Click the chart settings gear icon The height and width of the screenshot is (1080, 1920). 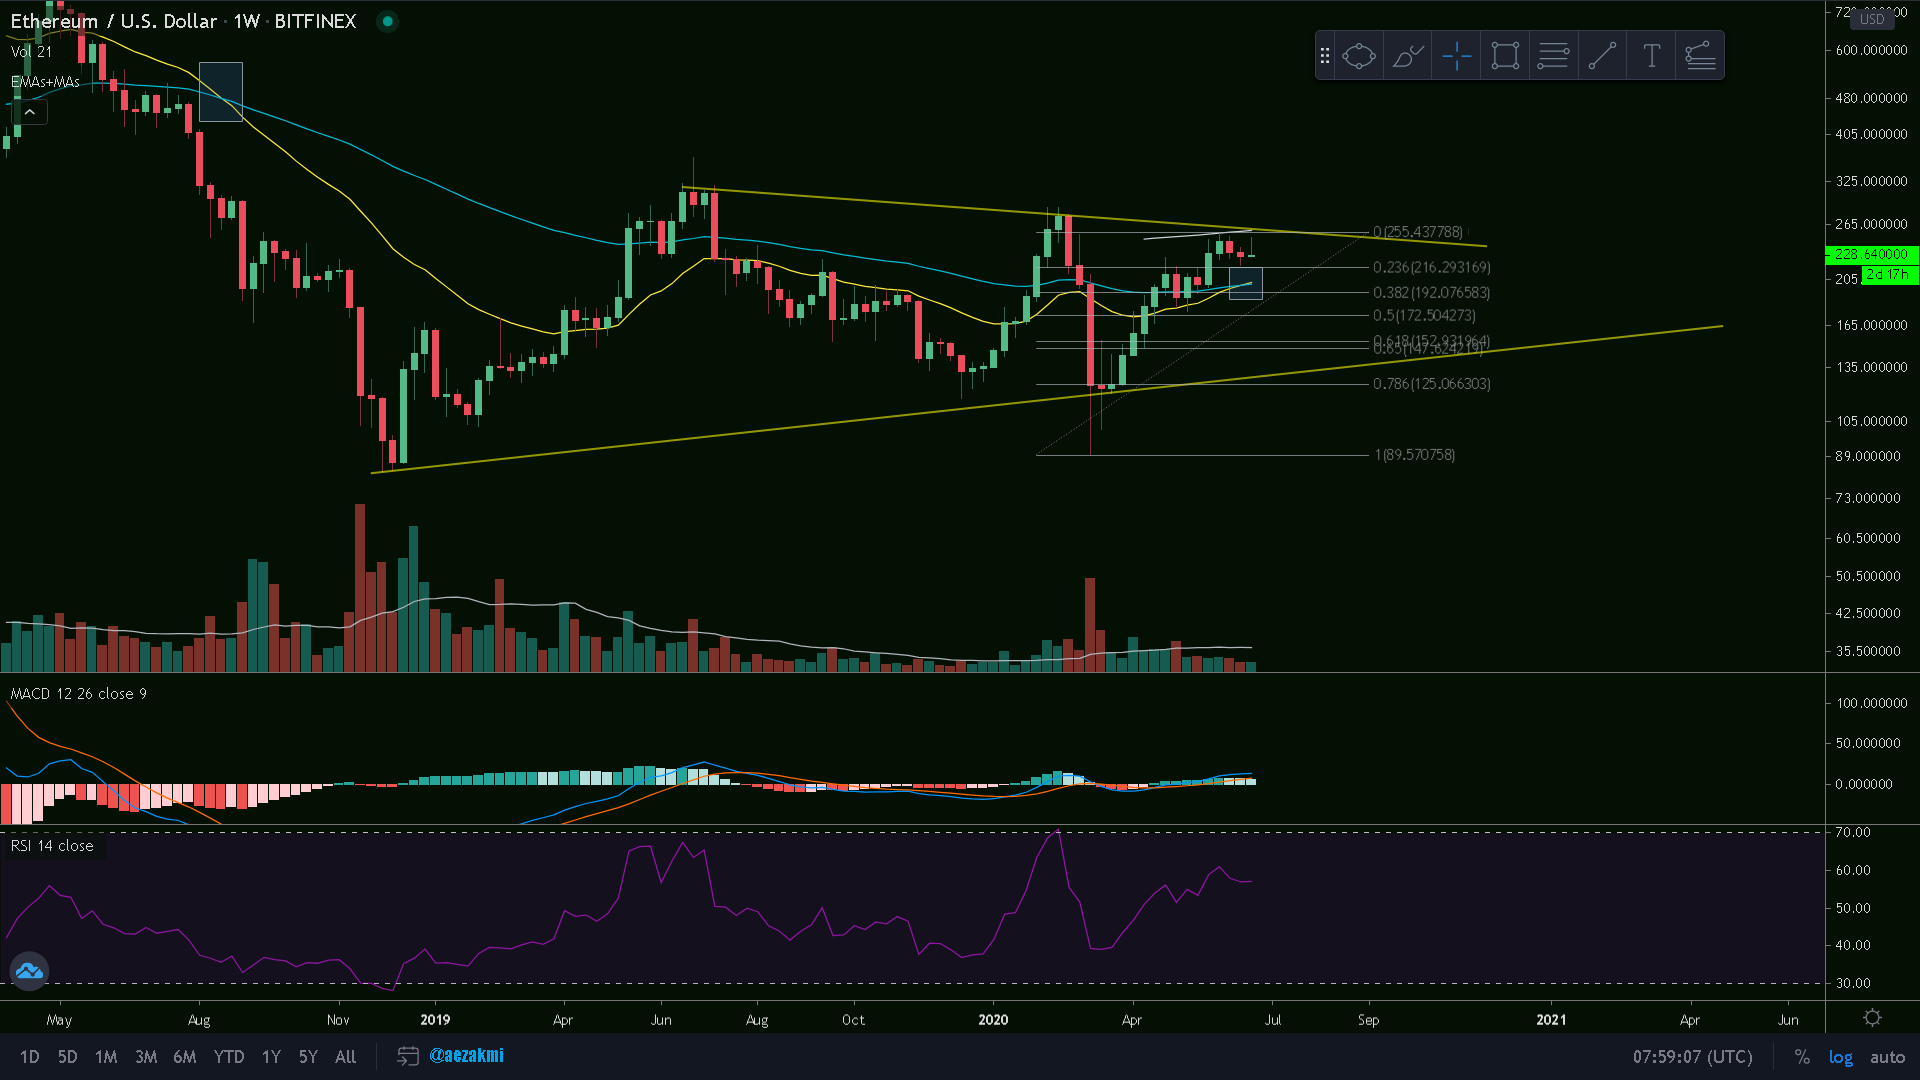[1872, 1018]
